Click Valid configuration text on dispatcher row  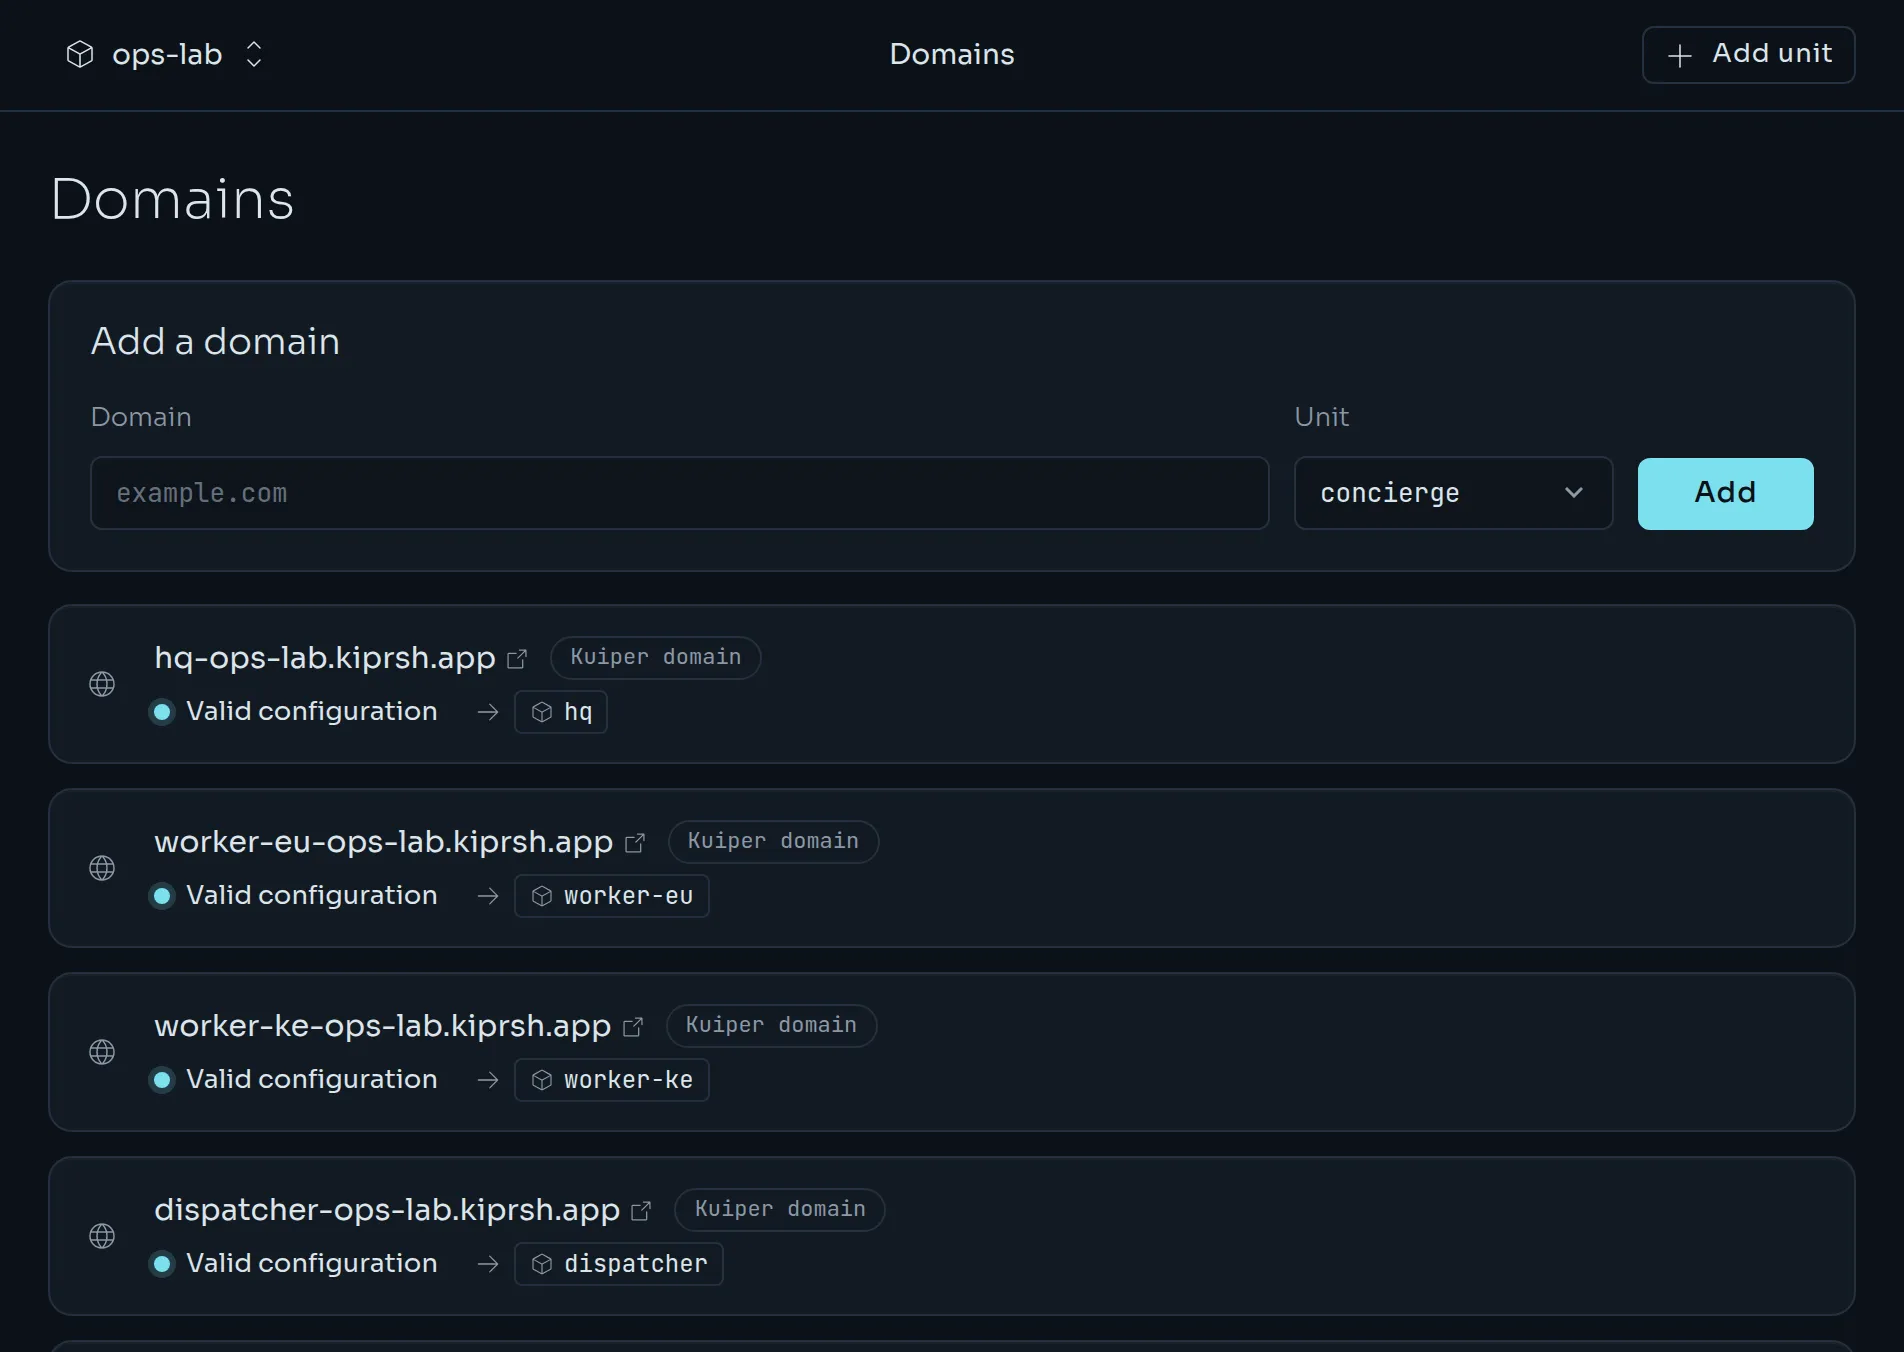pyautogui.click(x=312, y=1263)
